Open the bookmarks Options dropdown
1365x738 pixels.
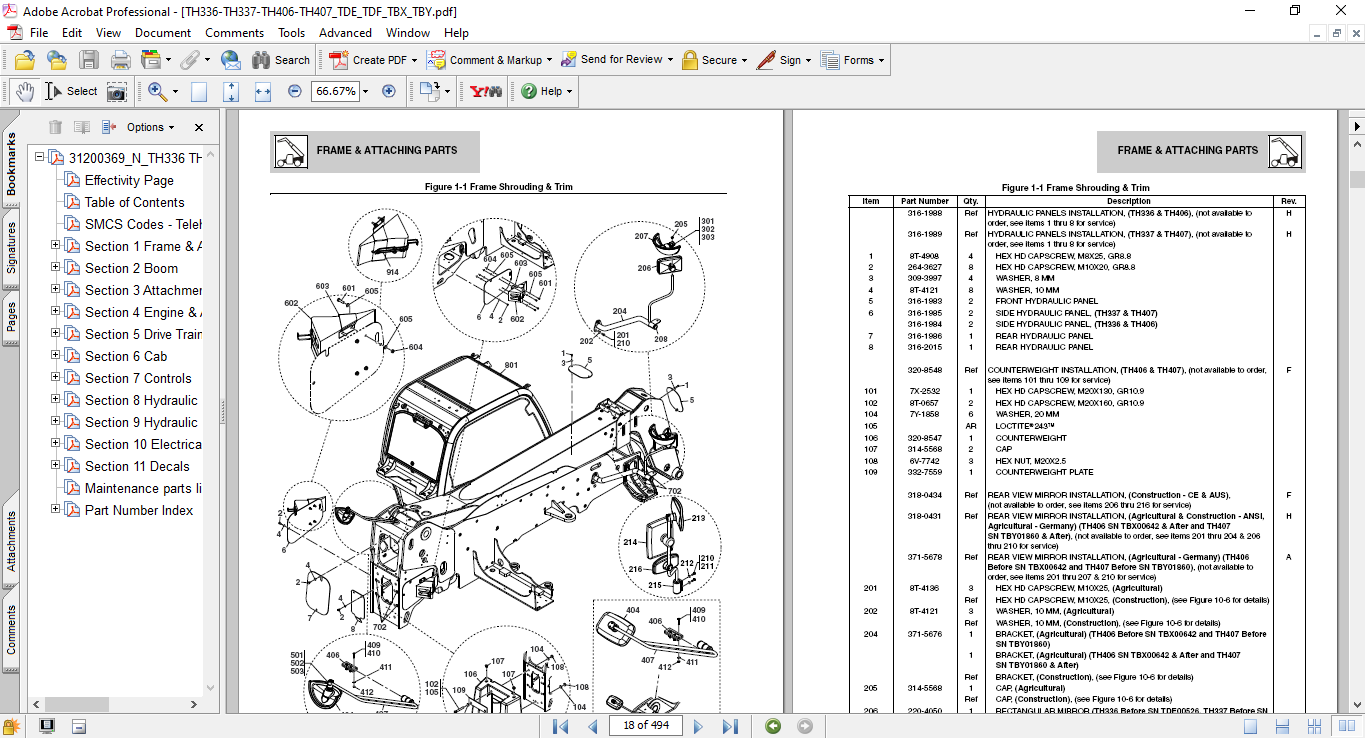150,127
